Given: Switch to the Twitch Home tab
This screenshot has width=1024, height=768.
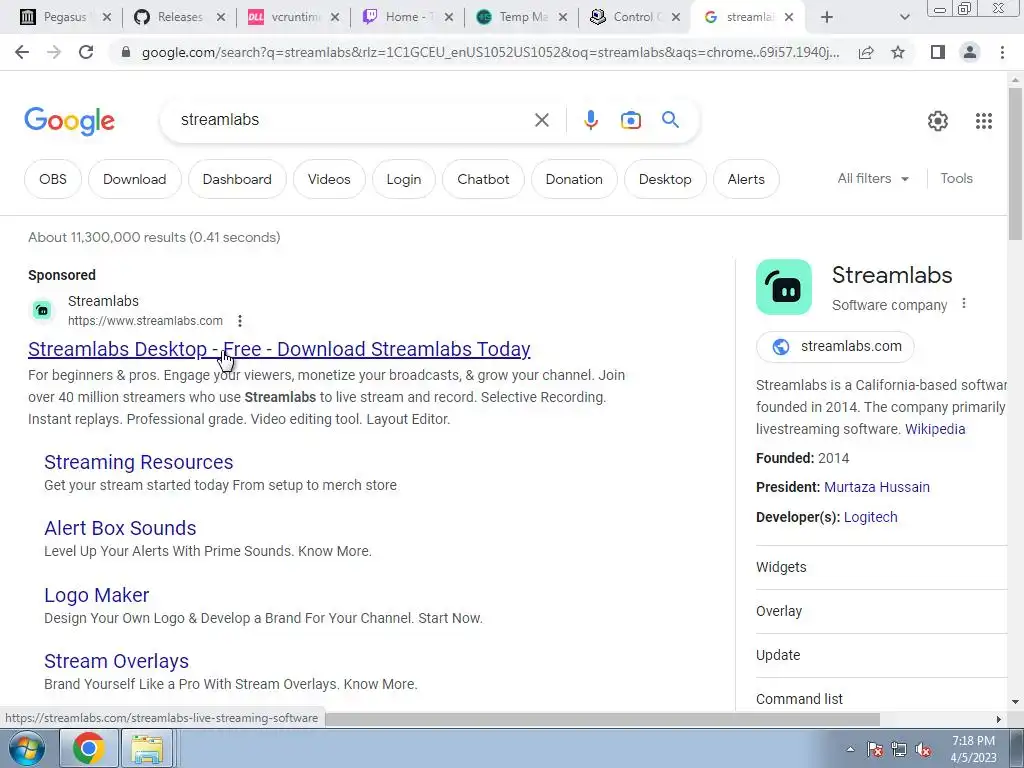Looking at the screenshot, I should 408,17.
